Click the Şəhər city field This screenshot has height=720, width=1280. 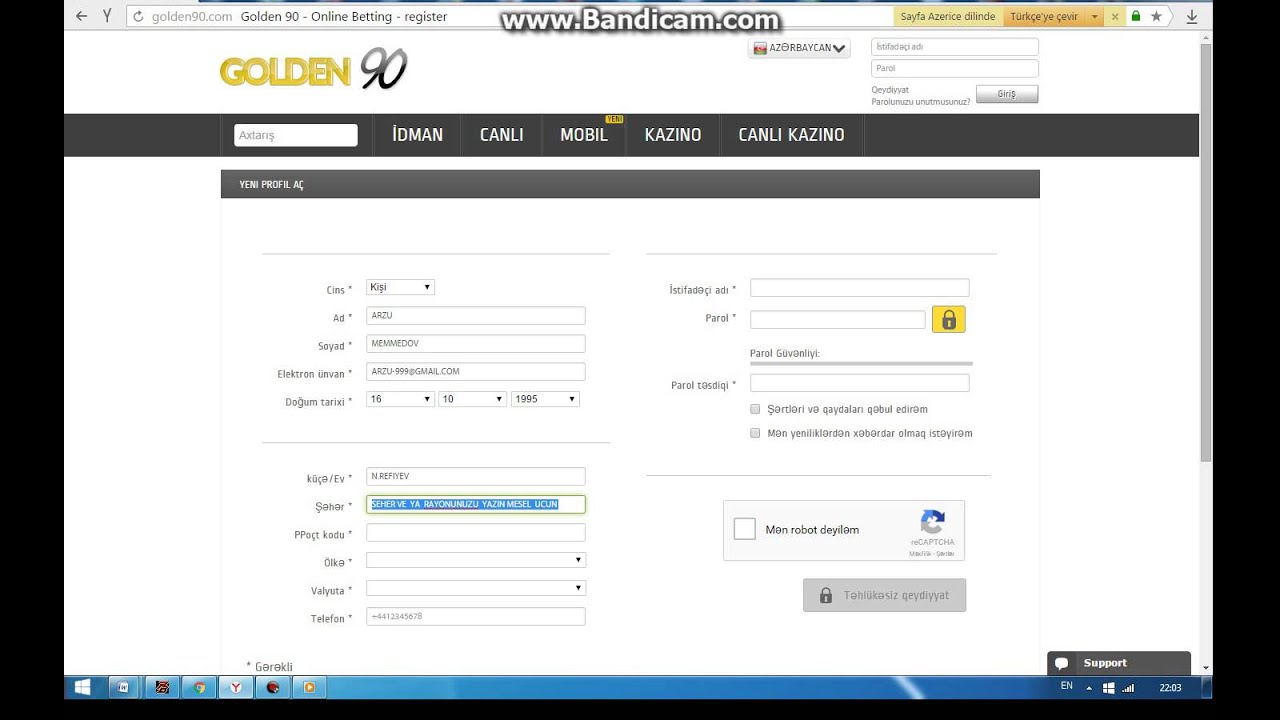click(x=476, y=504)
